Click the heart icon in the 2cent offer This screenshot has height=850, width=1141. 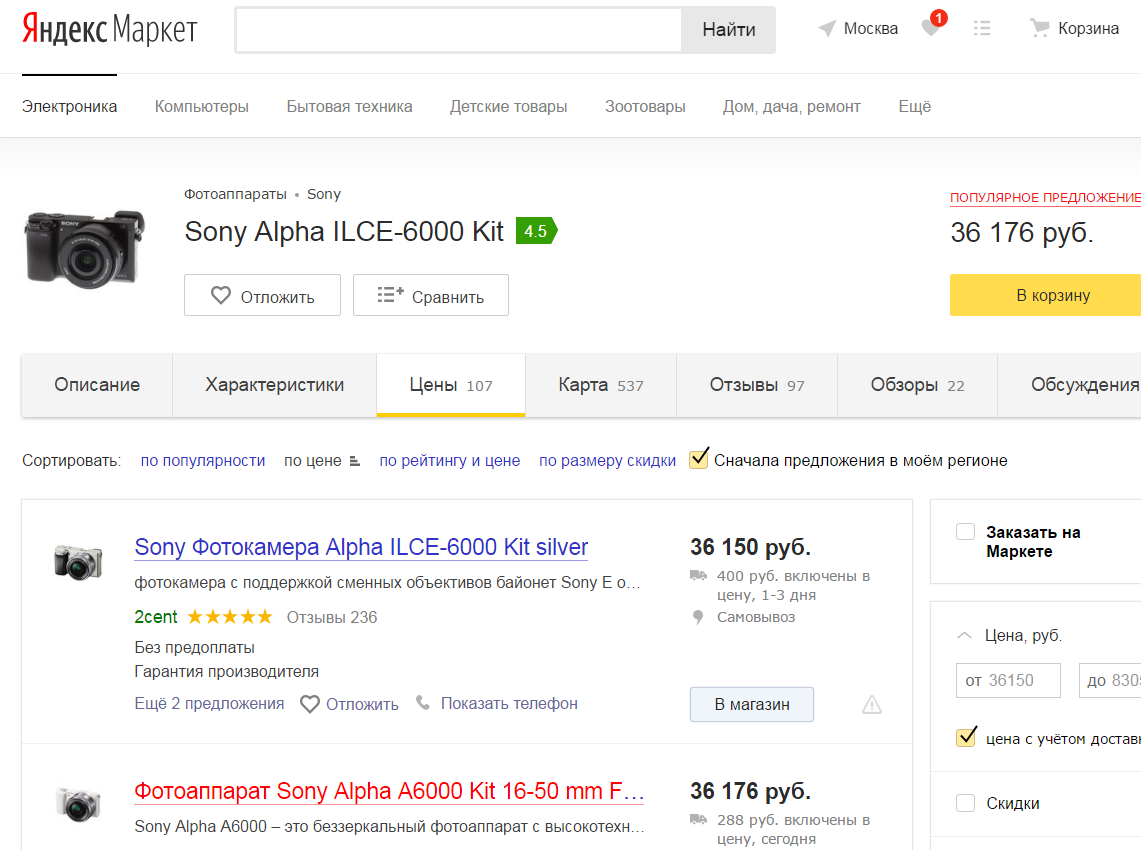(310, 704)
